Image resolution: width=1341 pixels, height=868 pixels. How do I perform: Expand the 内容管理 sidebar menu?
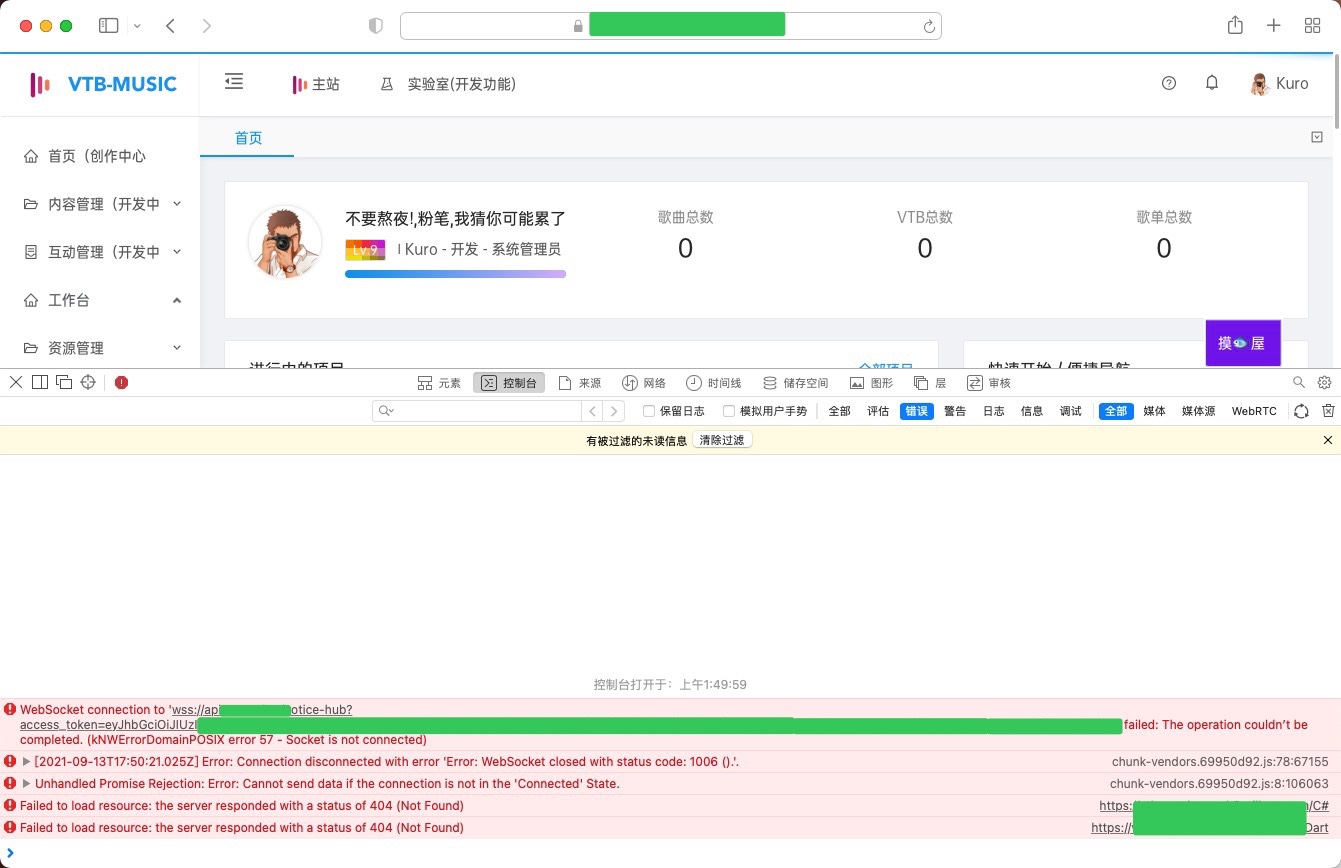pyautogui.click(x=100, y=204)
